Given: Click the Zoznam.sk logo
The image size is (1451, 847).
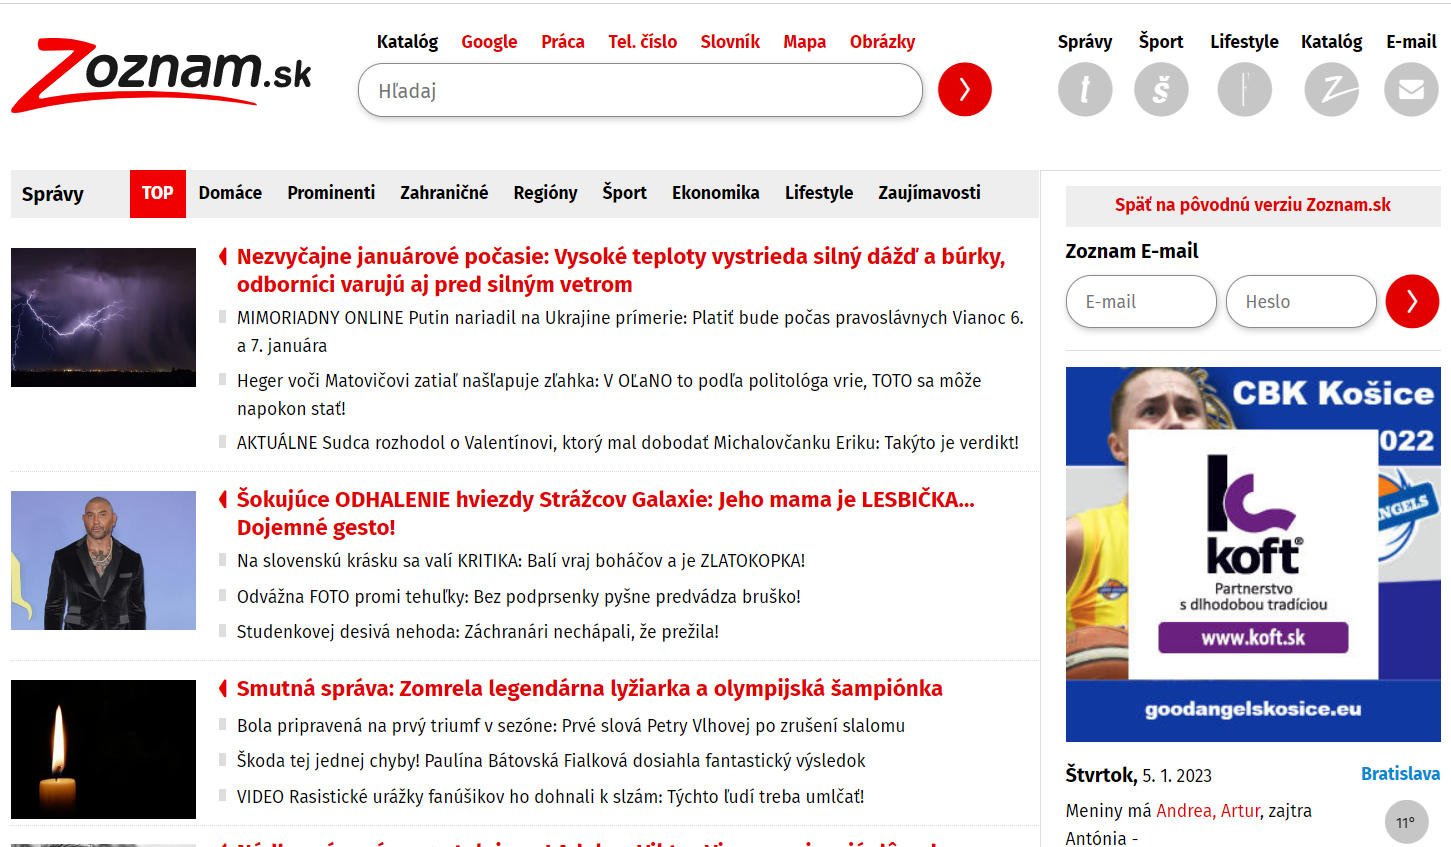Looking at the screenshot, I should (x=161, y=75).
